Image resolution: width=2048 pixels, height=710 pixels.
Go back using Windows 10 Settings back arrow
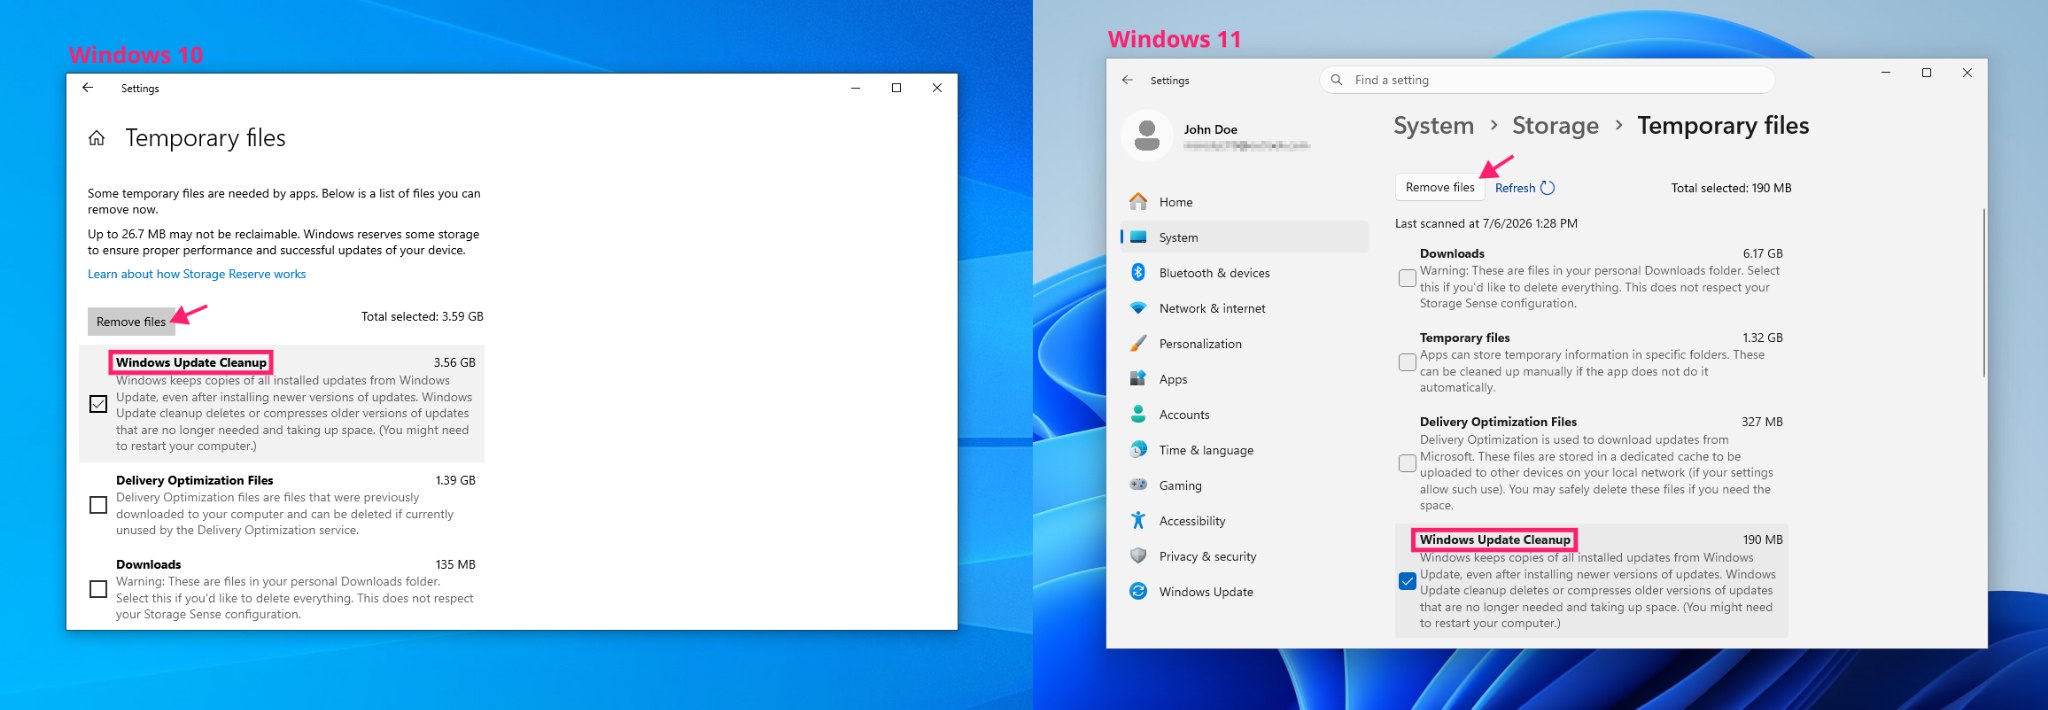click(x=88, y=88)
